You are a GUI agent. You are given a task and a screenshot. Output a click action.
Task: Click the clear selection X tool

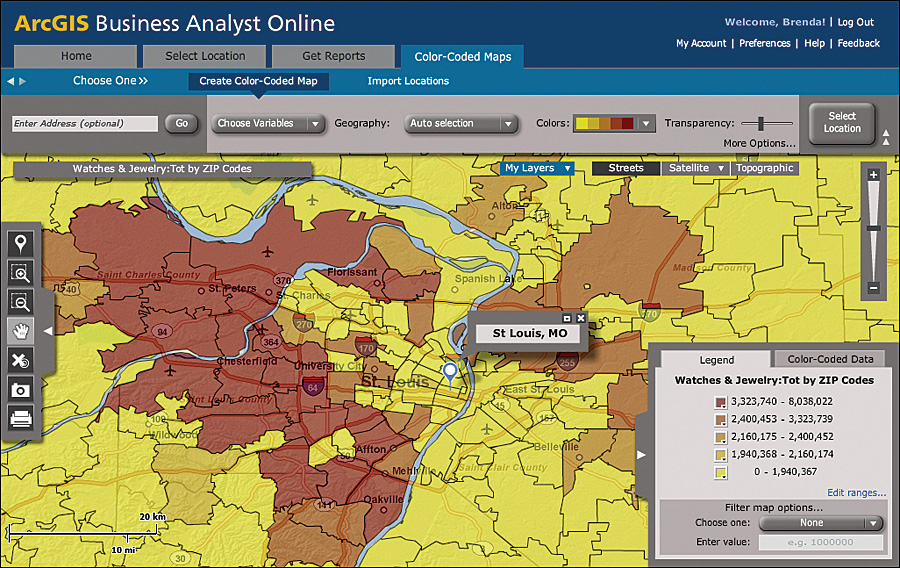[21, 360]
